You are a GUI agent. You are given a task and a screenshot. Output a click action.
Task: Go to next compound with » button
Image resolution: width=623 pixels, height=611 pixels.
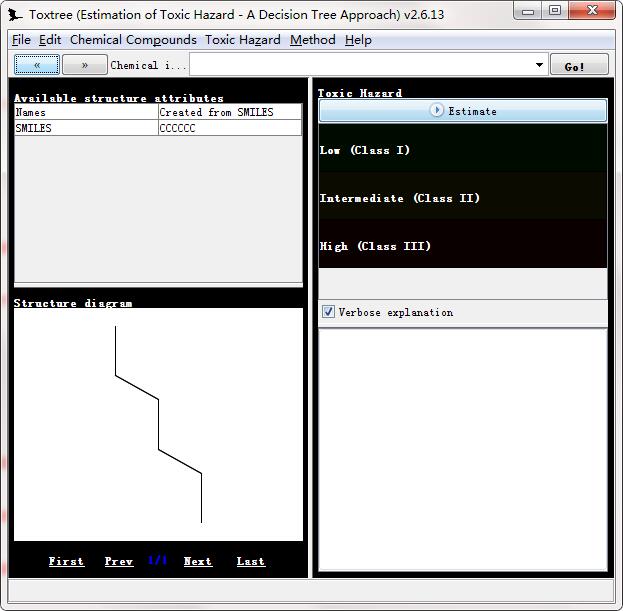[x=85, y=65]
